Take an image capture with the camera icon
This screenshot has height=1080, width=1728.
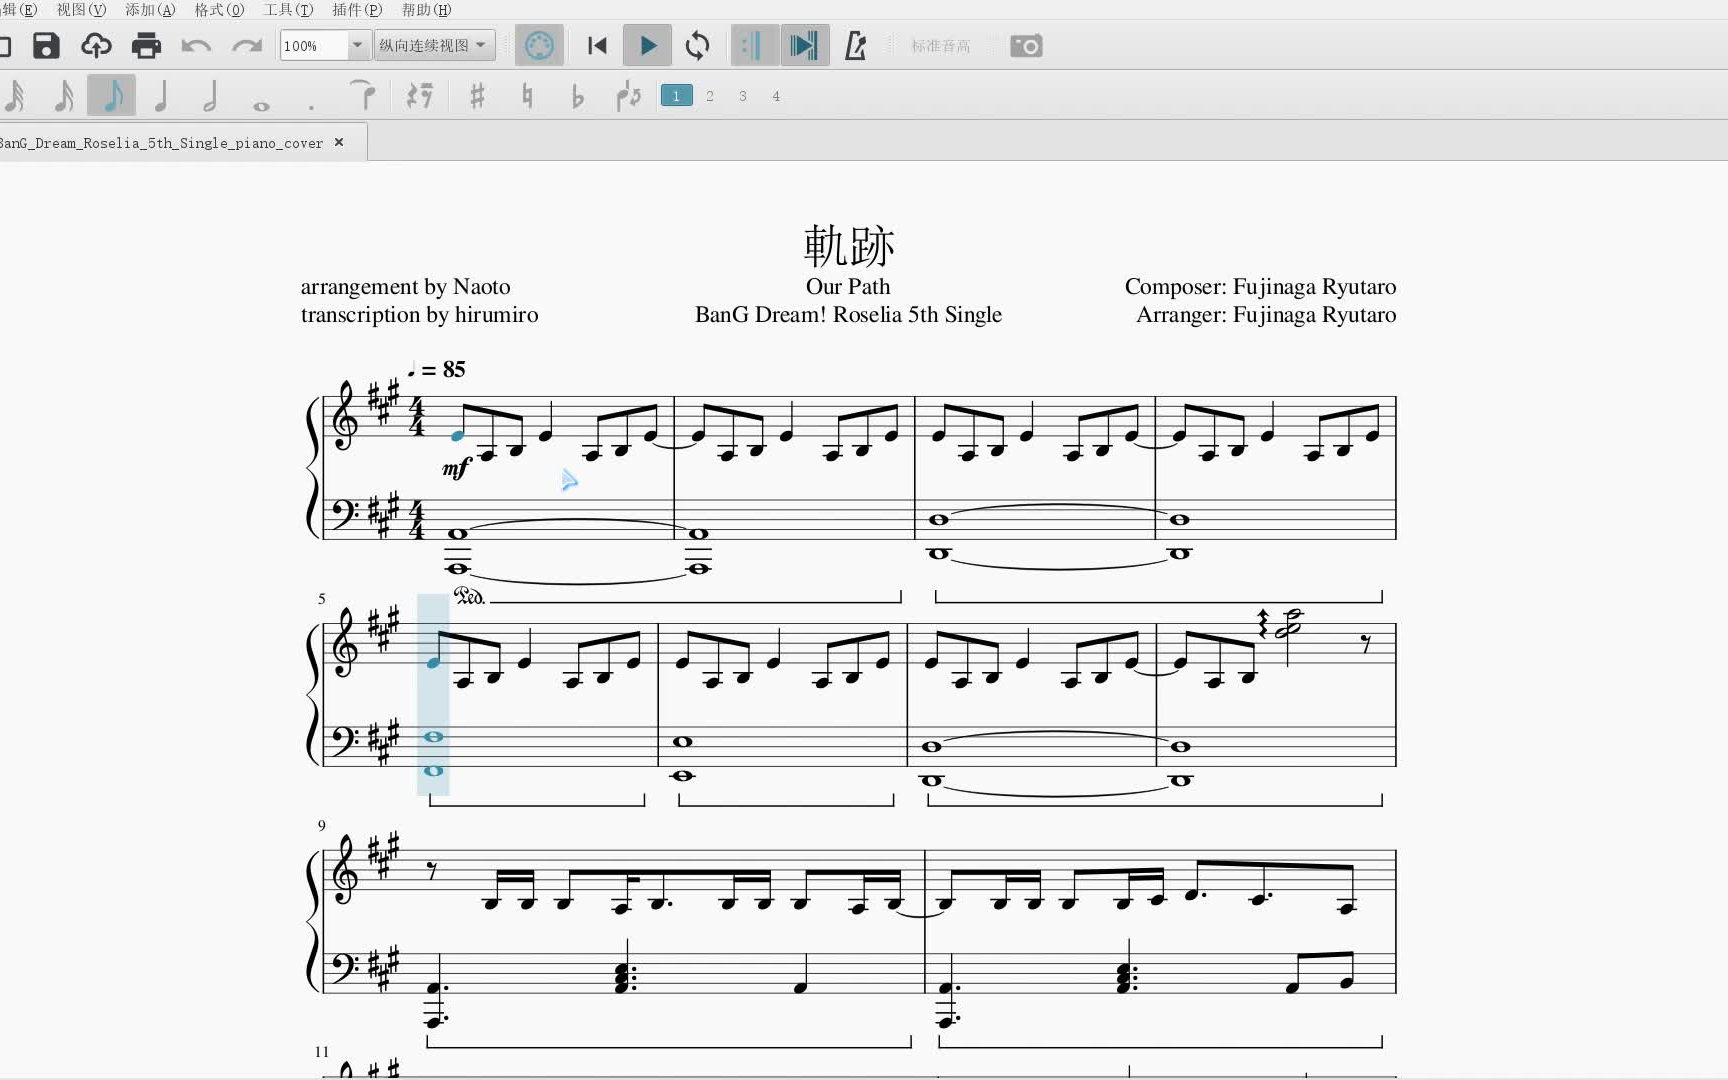(x=1026, y=46)
